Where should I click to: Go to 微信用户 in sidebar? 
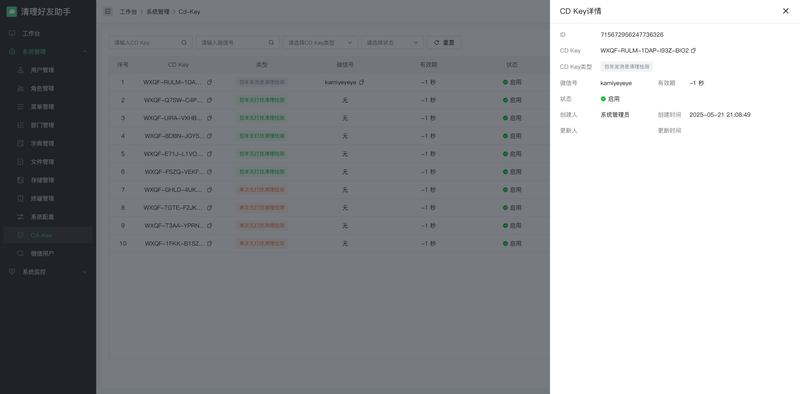[x=48, y=254]
